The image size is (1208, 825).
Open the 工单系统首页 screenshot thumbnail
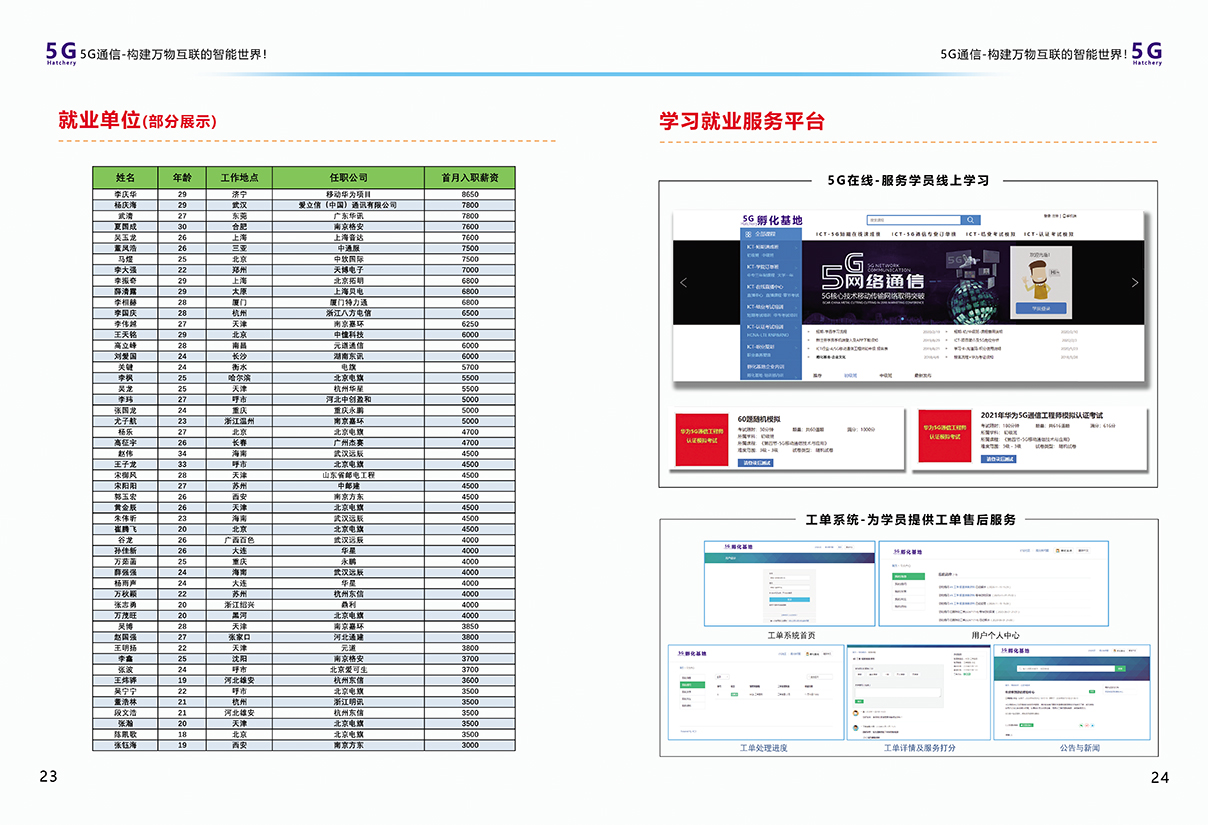tap(790, 584)
